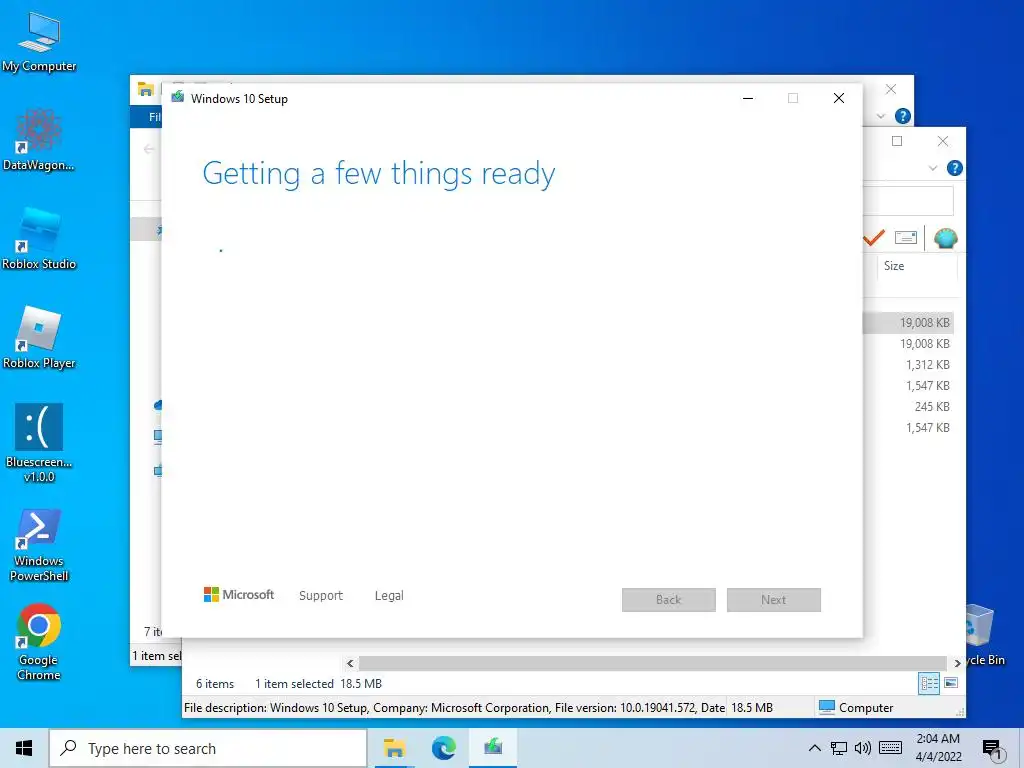Viewport: 1024px width, 768px height.
Task: Expand the ribbon chevron in front Explorer
Action: coord(933,168)
